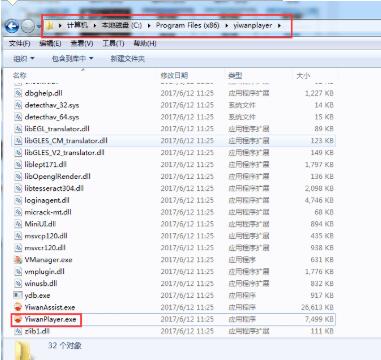This screenshot has height=360, width=381.
Task: Go back with the blue Back arrow
Action: (x=12, y=26)
